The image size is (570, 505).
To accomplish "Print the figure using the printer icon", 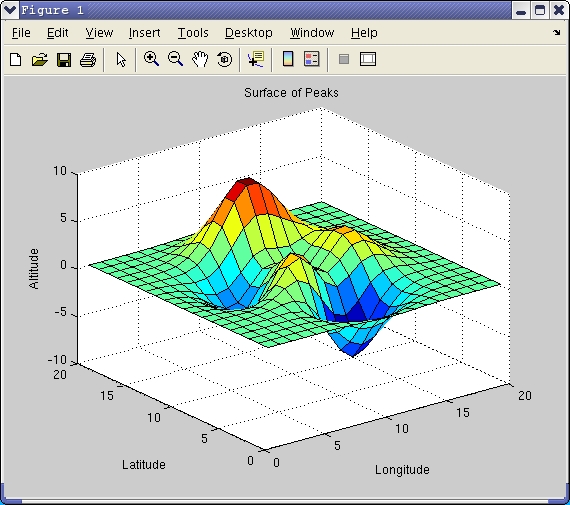I will 88,60.
